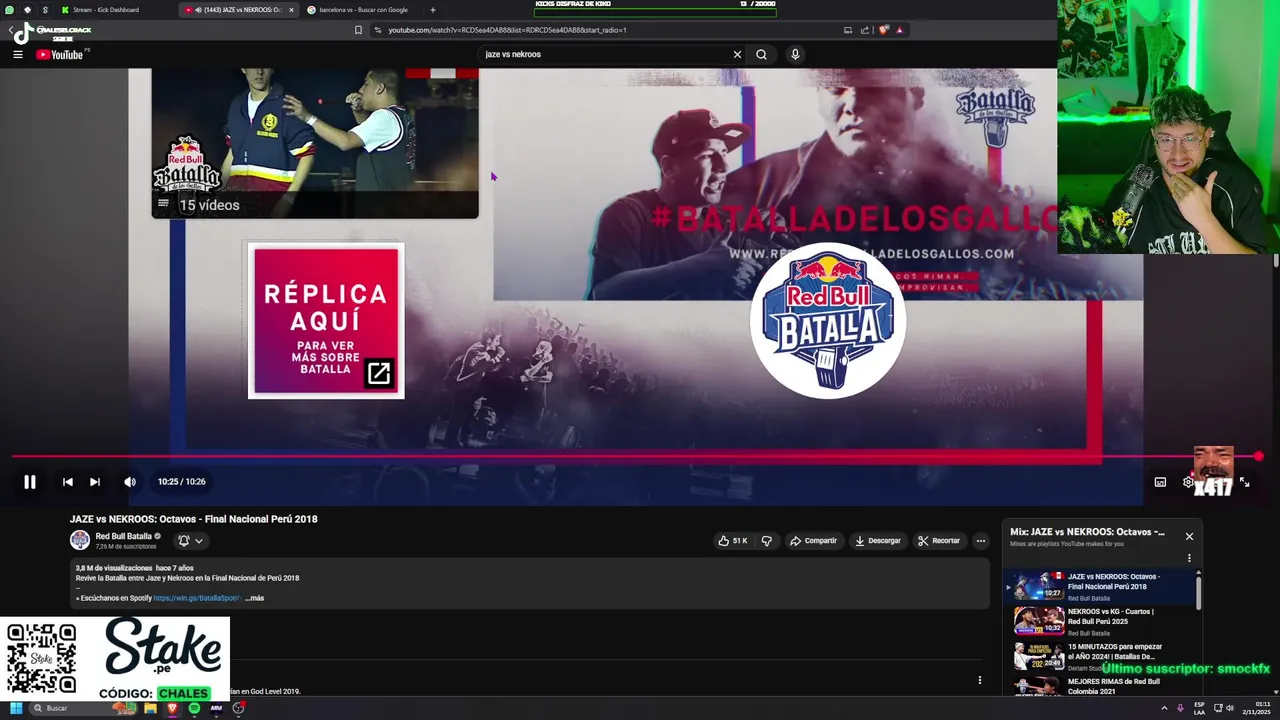Run search with the magnifier button
The image size is (1280, 720).
coord(761,54)
